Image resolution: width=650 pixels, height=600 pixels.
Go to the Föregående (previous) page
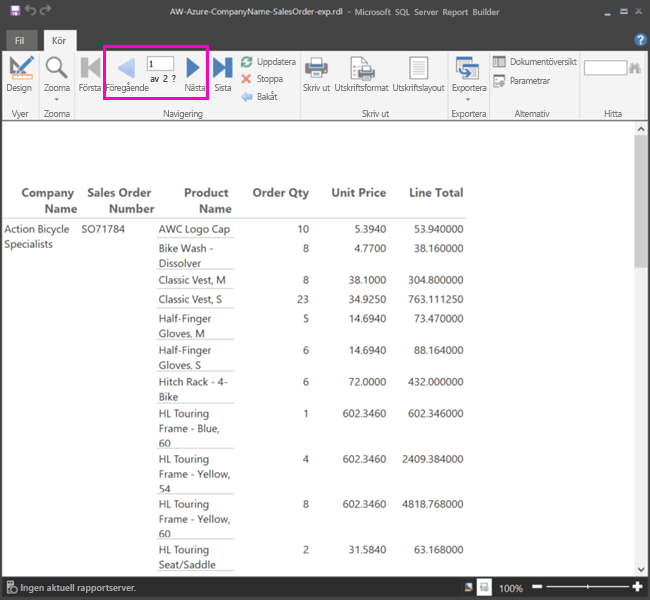127,74
